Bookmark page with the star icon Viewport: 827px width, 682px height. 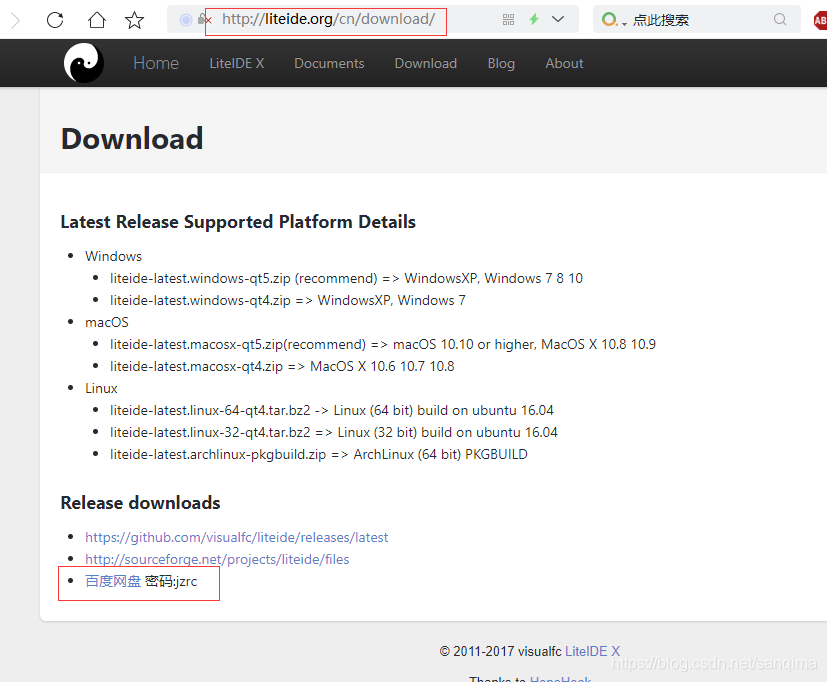(134, 21)
